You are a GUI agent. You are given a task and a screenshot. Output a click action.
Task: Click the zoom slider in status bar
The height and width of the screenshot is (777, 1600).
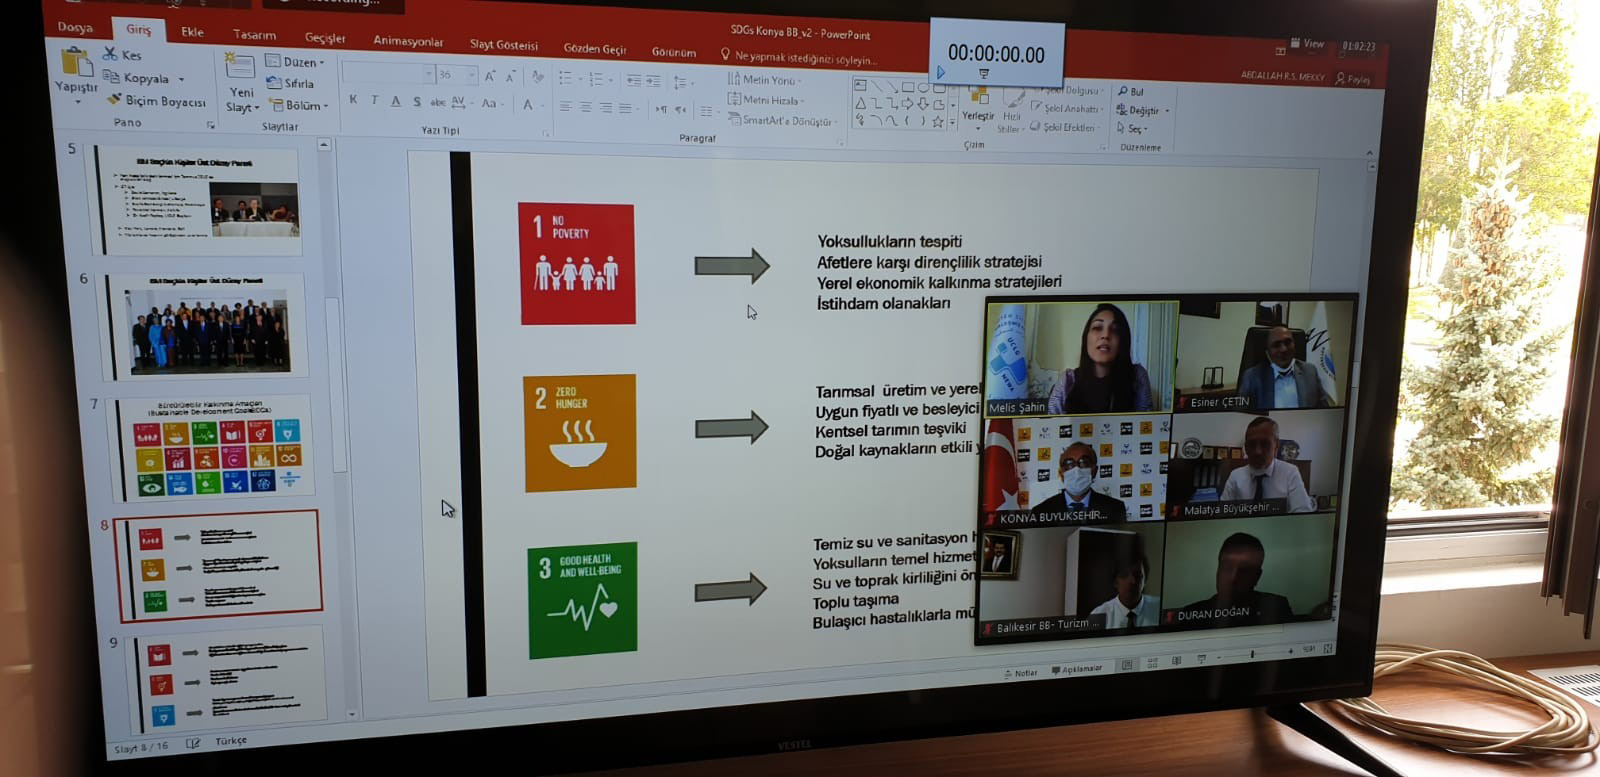point(1252,654)
